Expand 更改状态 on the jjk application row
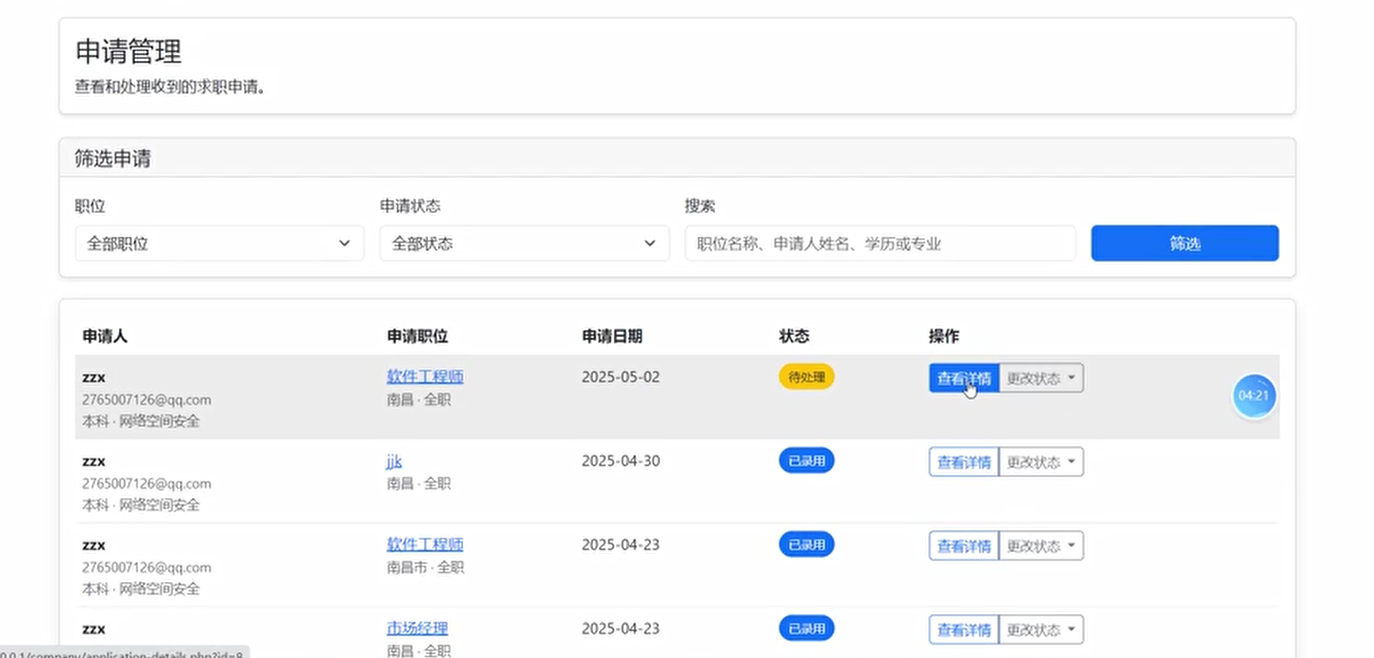This screenshot has width=1374, height=658. coord(1040,461)
